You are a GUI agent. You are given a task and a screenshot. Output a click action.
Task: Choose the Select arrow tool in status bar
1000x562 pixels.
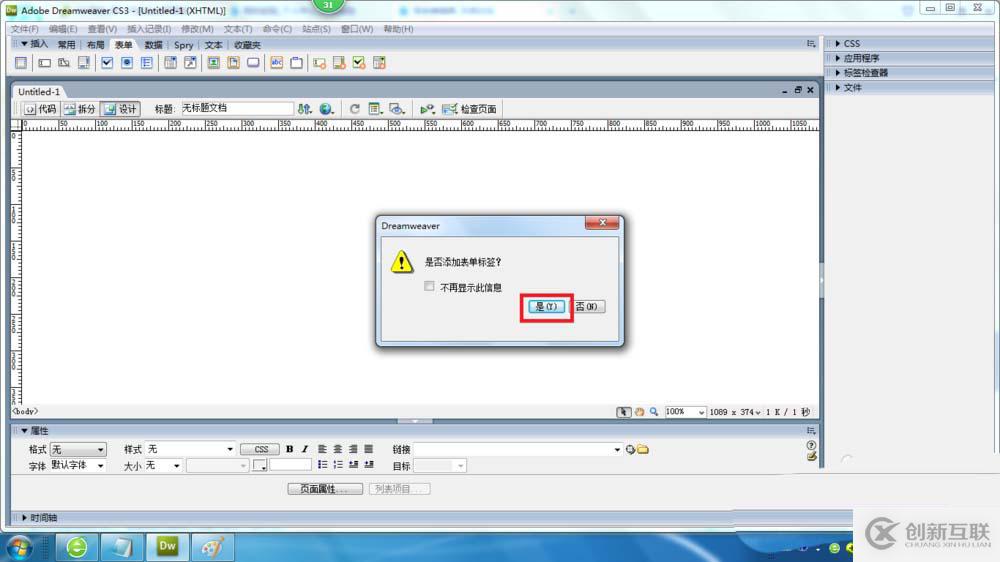click(623, 412)
